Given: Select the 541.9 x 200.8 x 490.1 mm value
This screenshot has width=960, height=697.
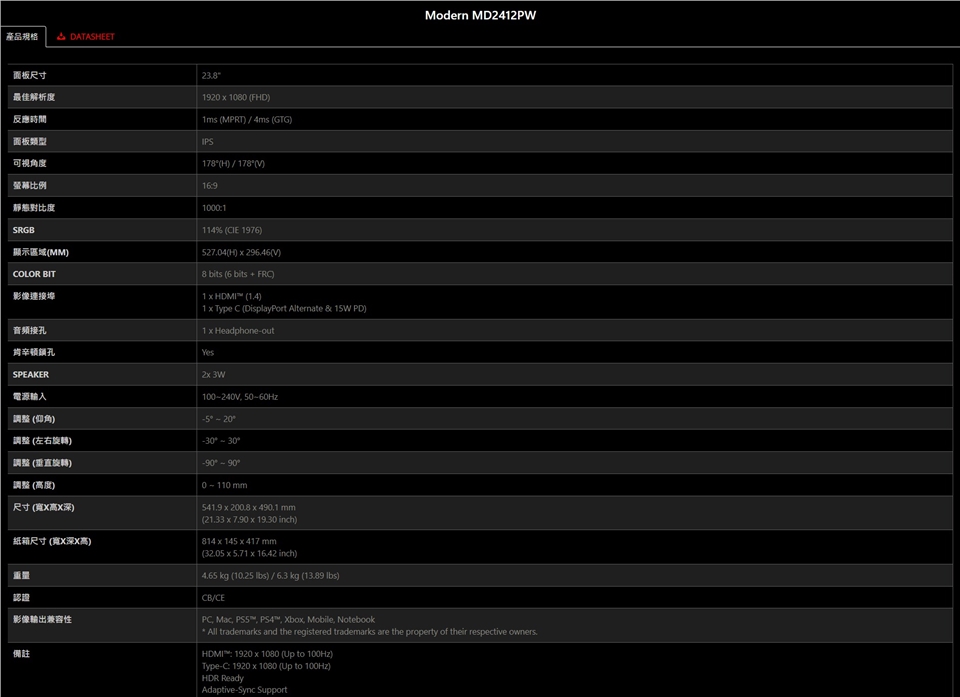Looking at the screenshot, I should (x=249, y=507).
